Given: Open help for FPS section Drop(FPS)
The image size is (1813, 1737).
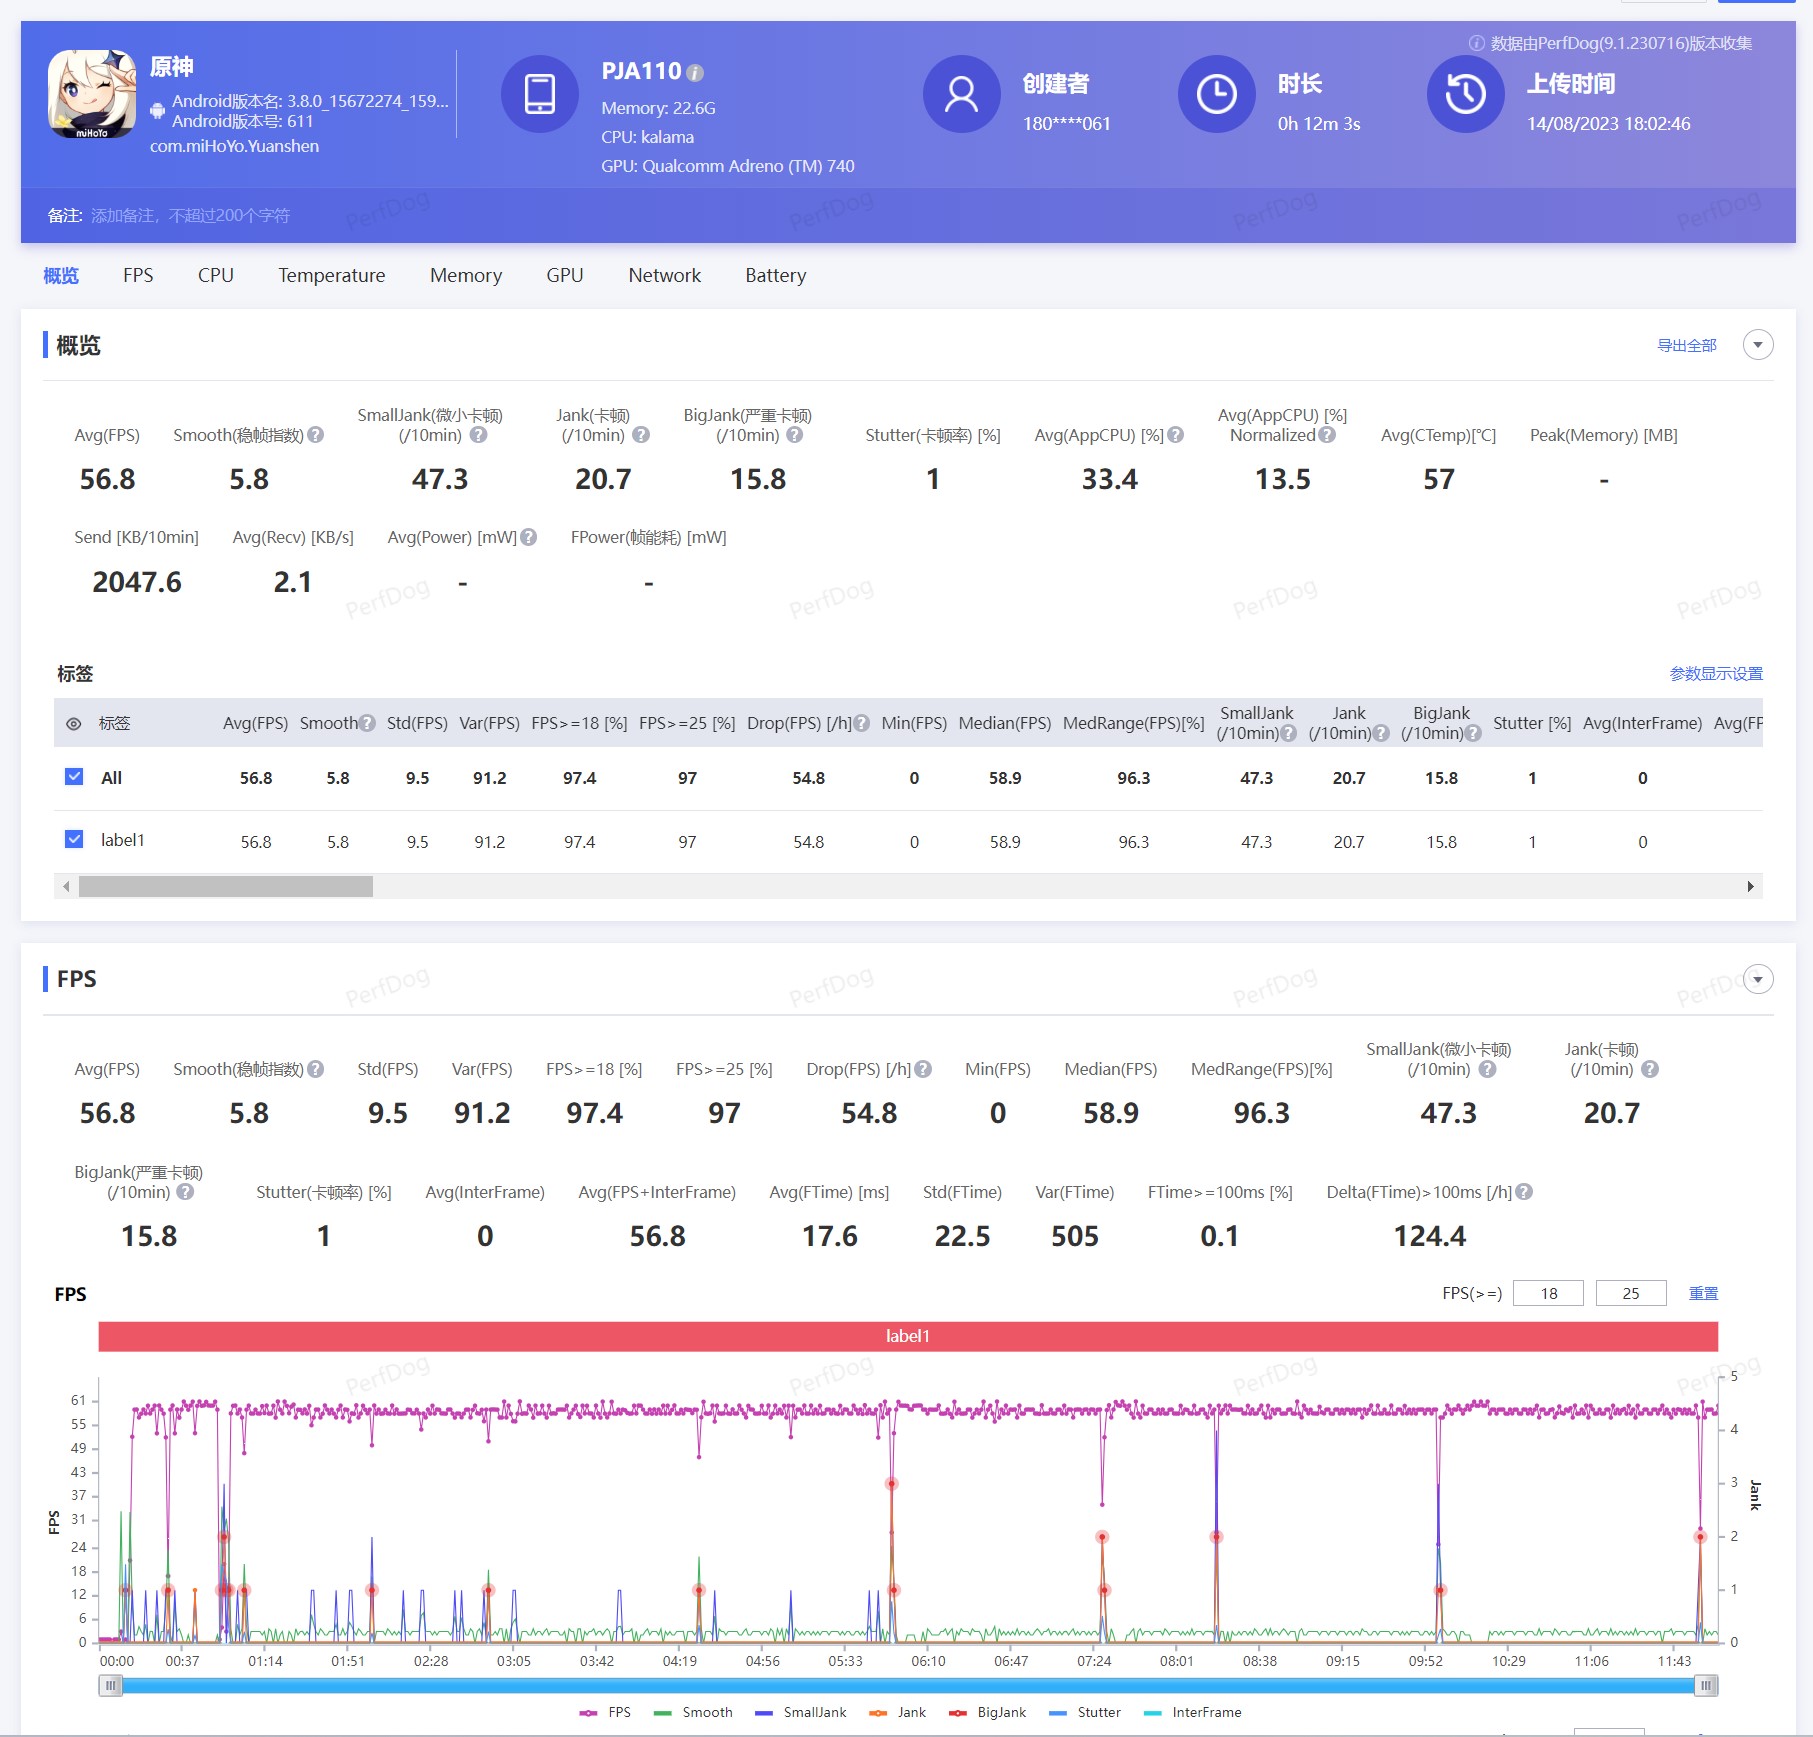Looking at the screenshot, I should click(x=923, y=1069).
